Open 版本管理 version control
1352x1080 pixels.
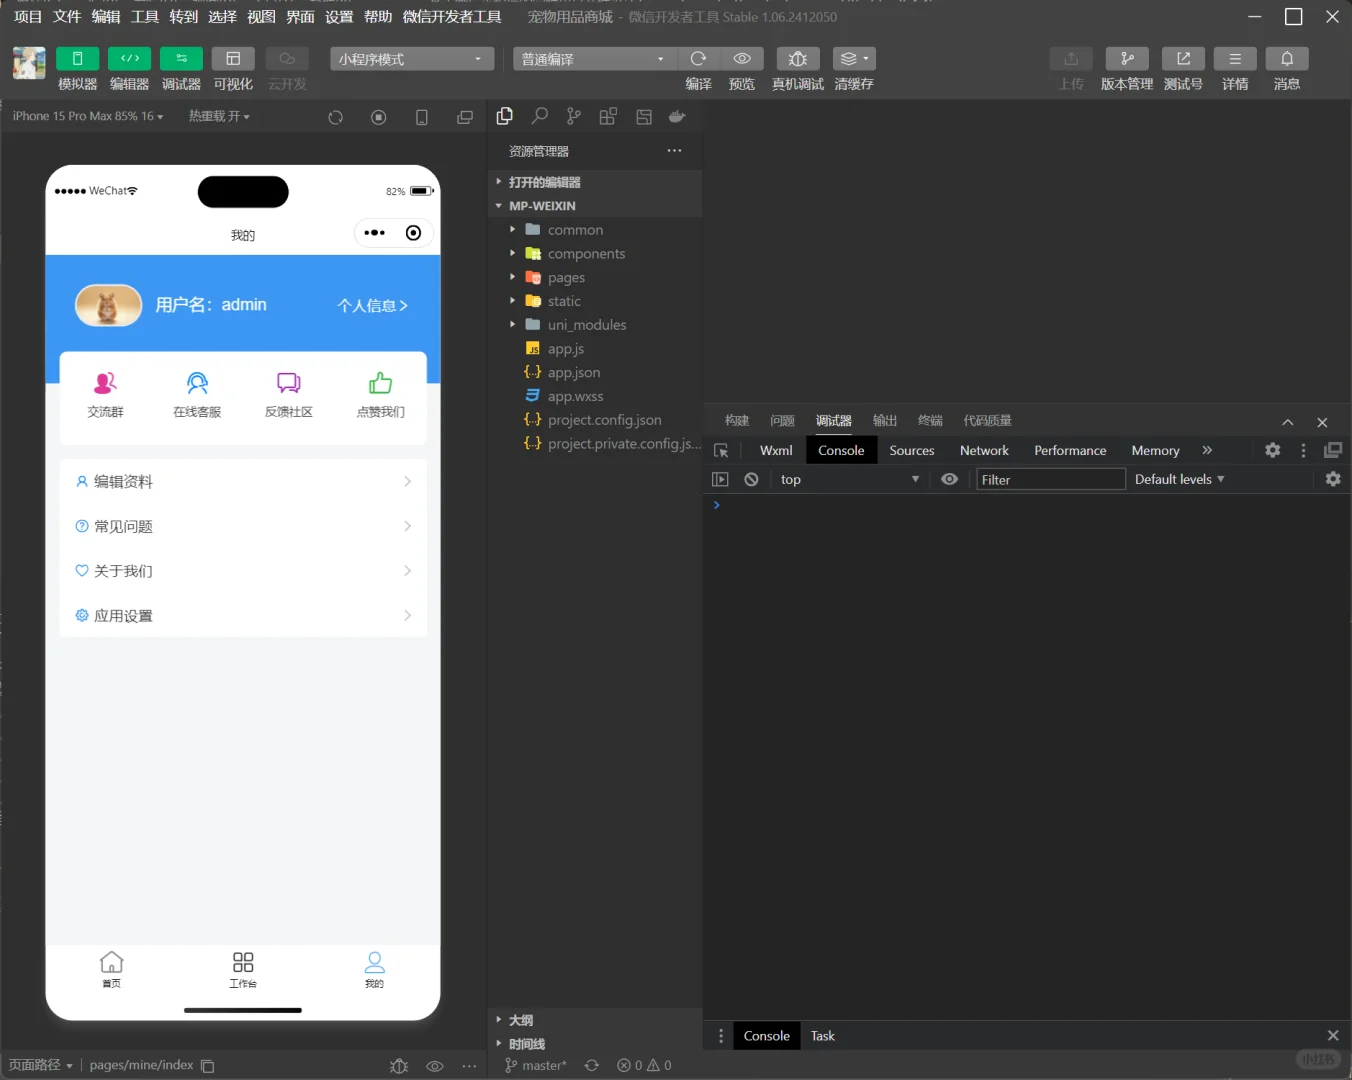[1127, 59]
